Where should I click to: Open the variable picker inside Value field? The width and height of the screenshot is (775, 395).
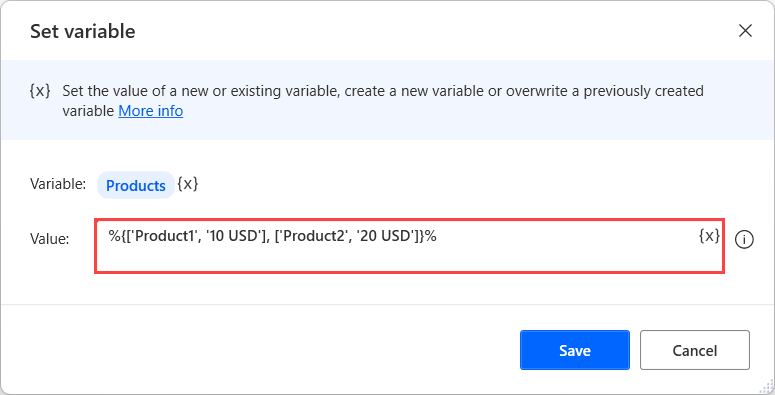(x=709, y=236)
